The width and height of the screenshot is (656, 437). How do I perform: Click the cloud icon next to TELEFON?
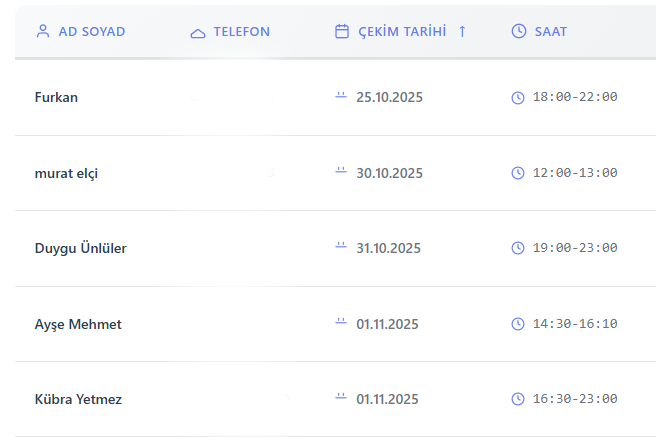tap(198, 32)
